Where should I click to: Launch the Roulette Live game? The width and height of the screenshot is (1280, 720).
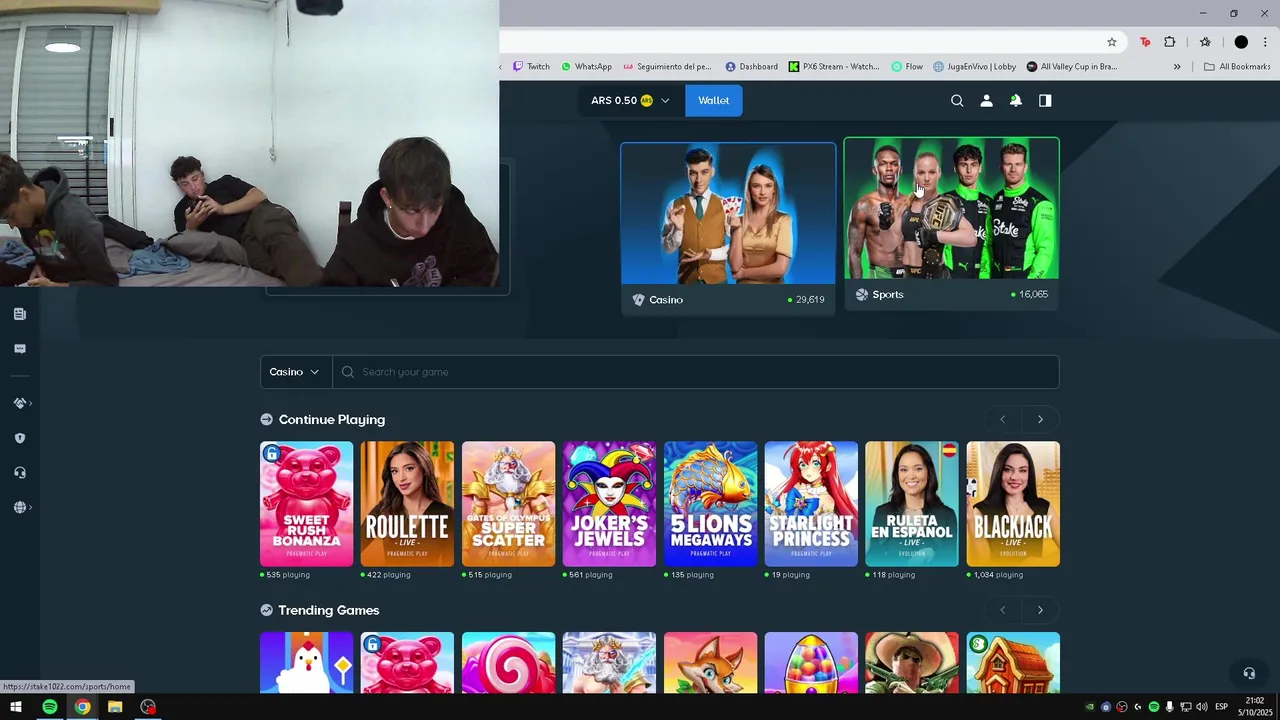[x=407, y=504]
